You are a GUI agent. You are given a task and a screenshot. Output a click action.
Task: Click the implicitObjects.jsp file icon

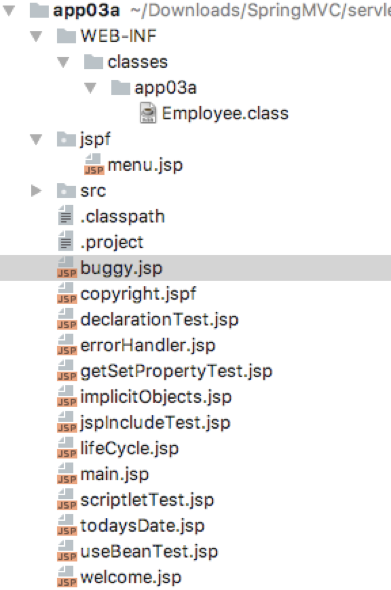tap(67, 396)
